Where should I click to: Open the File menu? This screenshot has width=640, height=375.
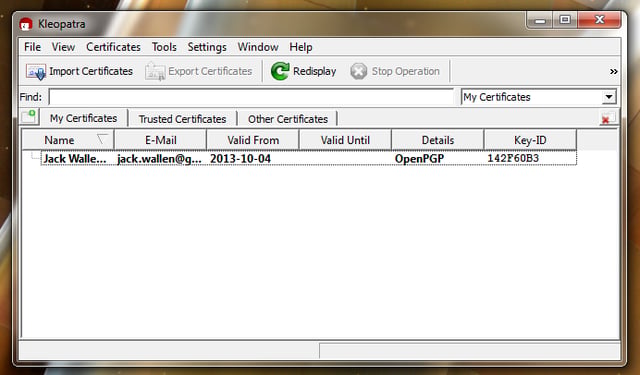point(32,47)
